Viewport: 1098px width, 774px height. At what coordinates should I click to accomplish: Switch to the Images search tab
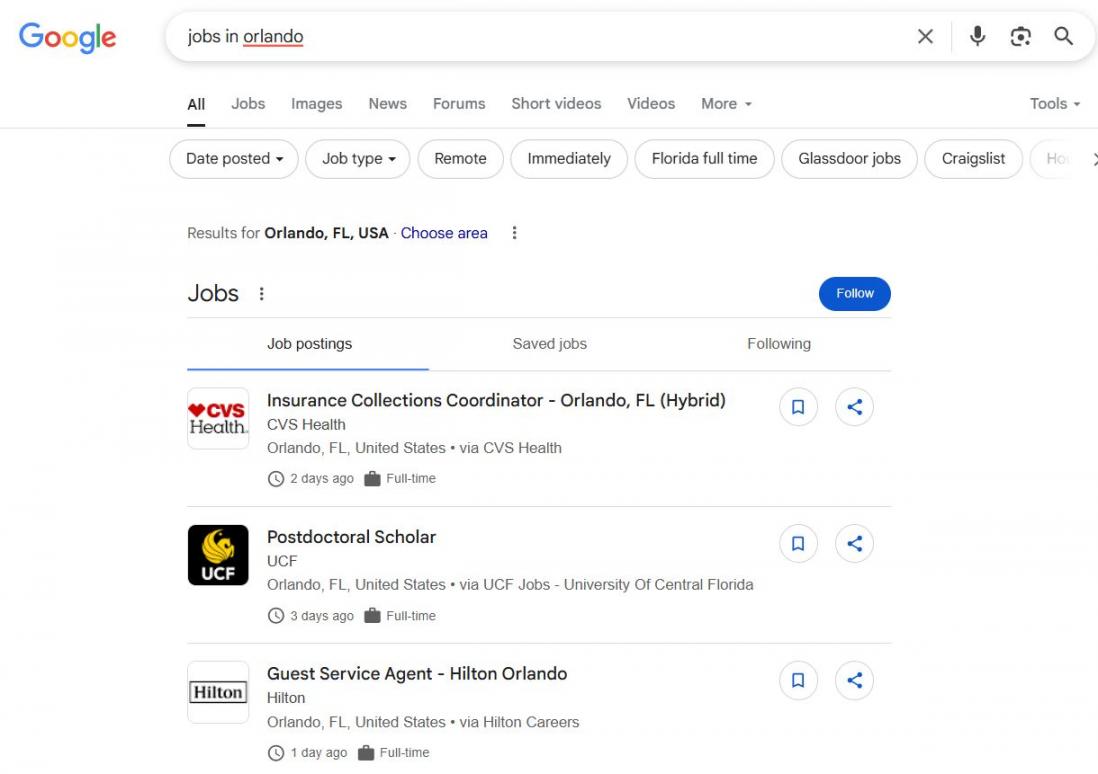tap(317, 104)
